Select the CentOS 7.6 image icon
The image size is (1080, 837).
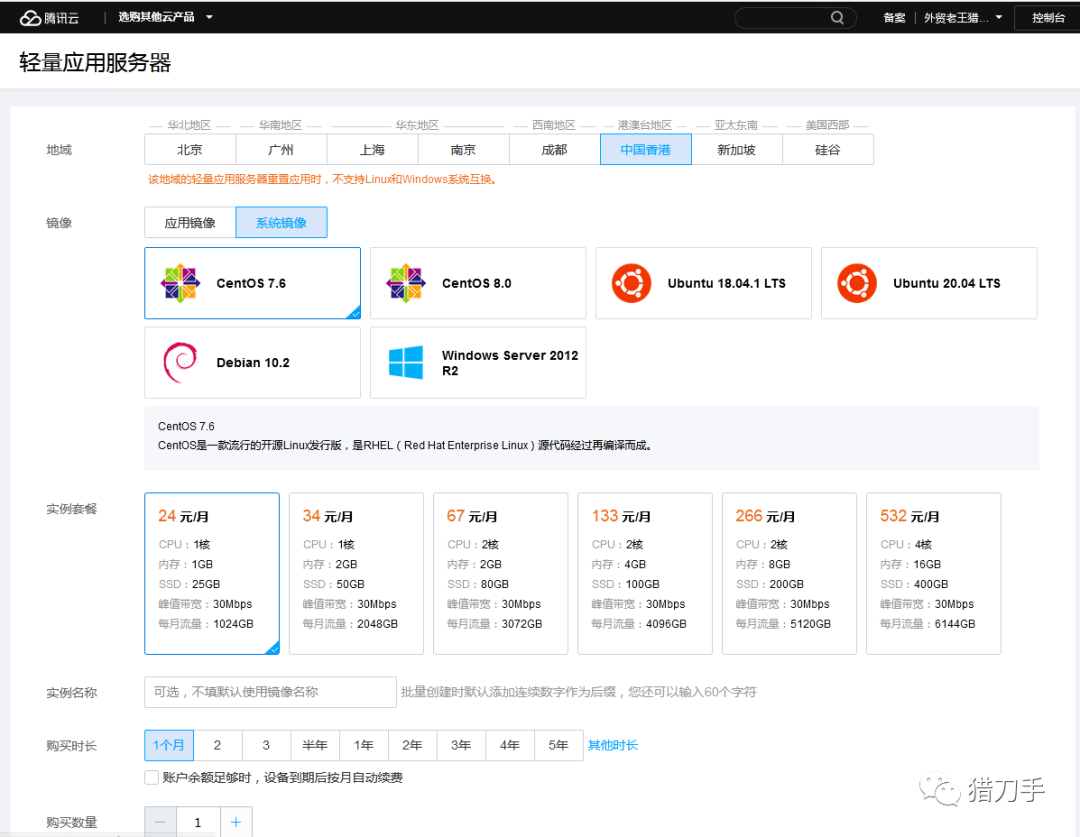(x=180, y=283)
